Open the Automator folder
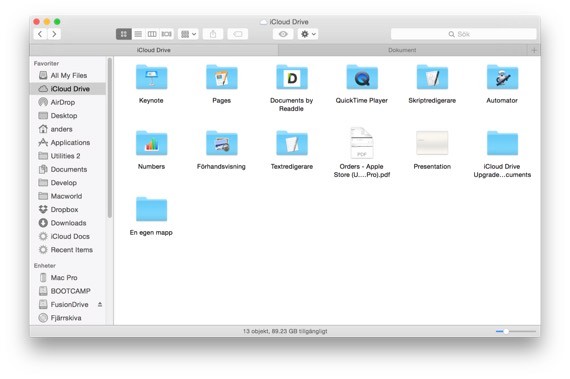570x379 pixels. pyautogui.click(x=502, y=77)
